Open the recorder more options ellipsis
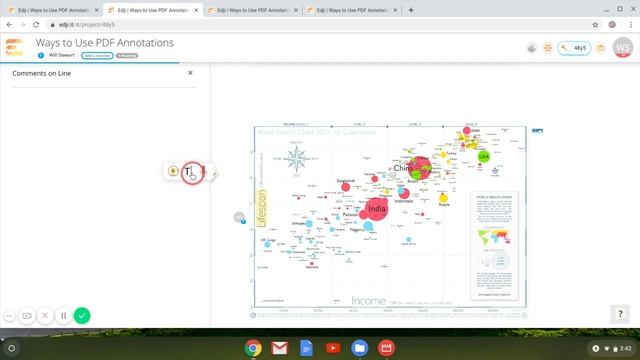This screenshot has width=640, height=360. (9, 316)
